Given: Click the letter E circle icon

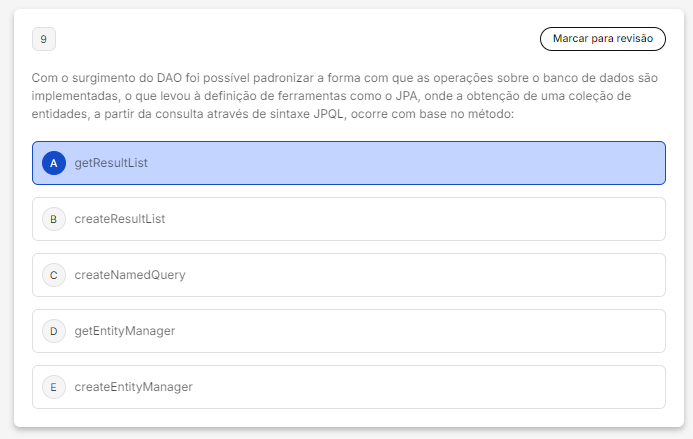Looking at the screenshot, I should coord(54,387).
